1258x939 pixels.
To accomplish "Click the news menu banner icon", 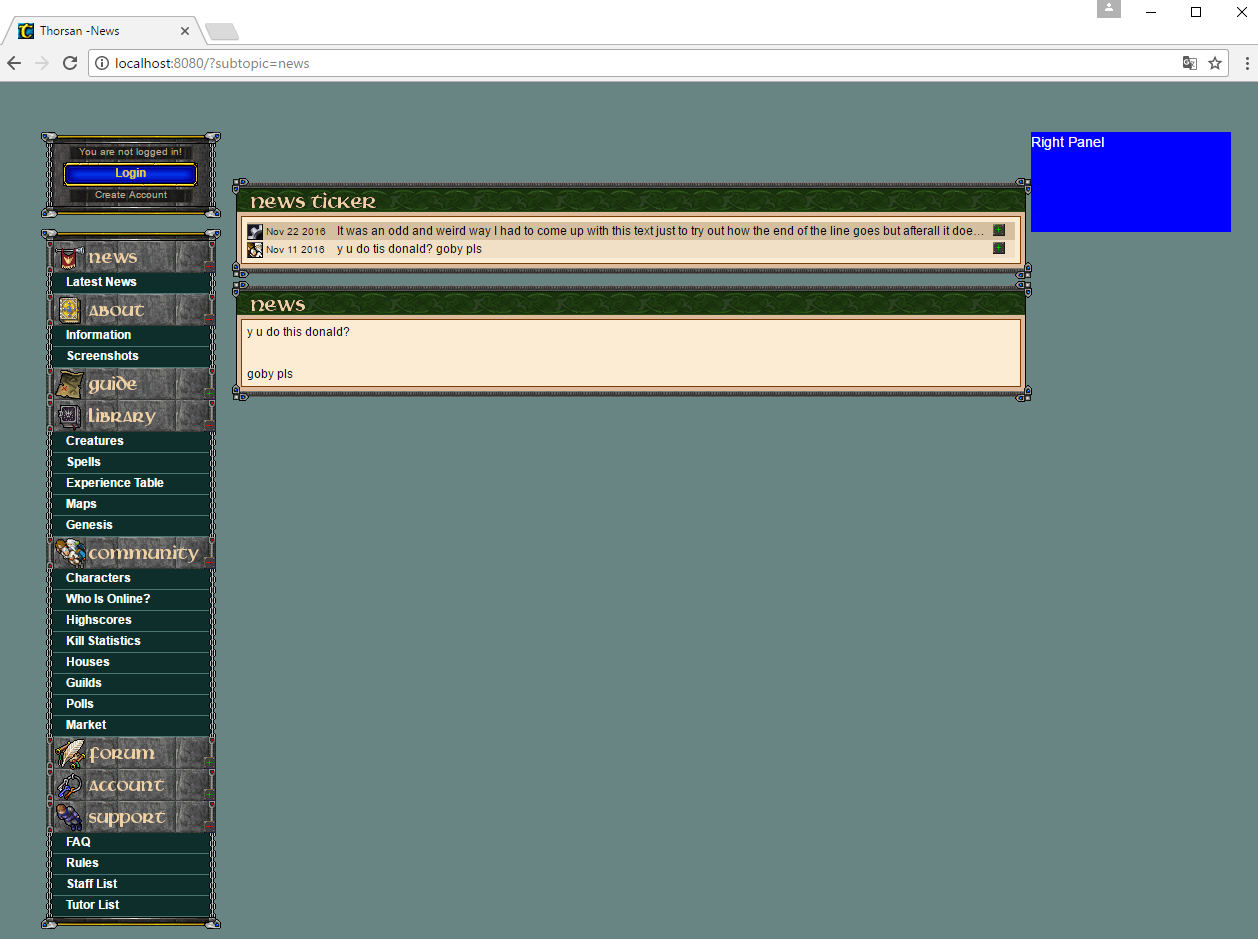I will (68, 258).
